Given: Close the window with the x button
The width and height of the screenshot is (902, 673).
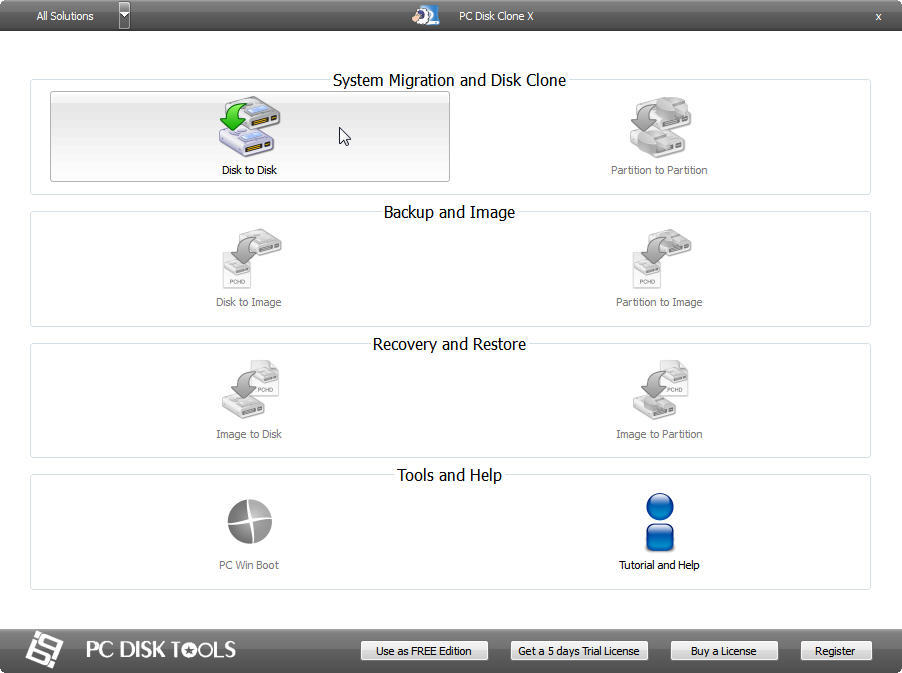Looking at the screenshot, I should [878, 17].
